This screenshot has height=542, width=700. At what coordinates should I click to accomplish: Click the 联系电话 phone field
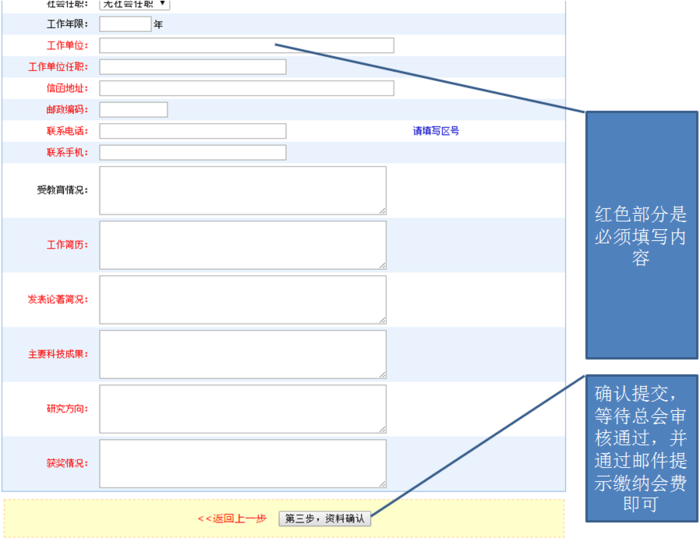193,131
